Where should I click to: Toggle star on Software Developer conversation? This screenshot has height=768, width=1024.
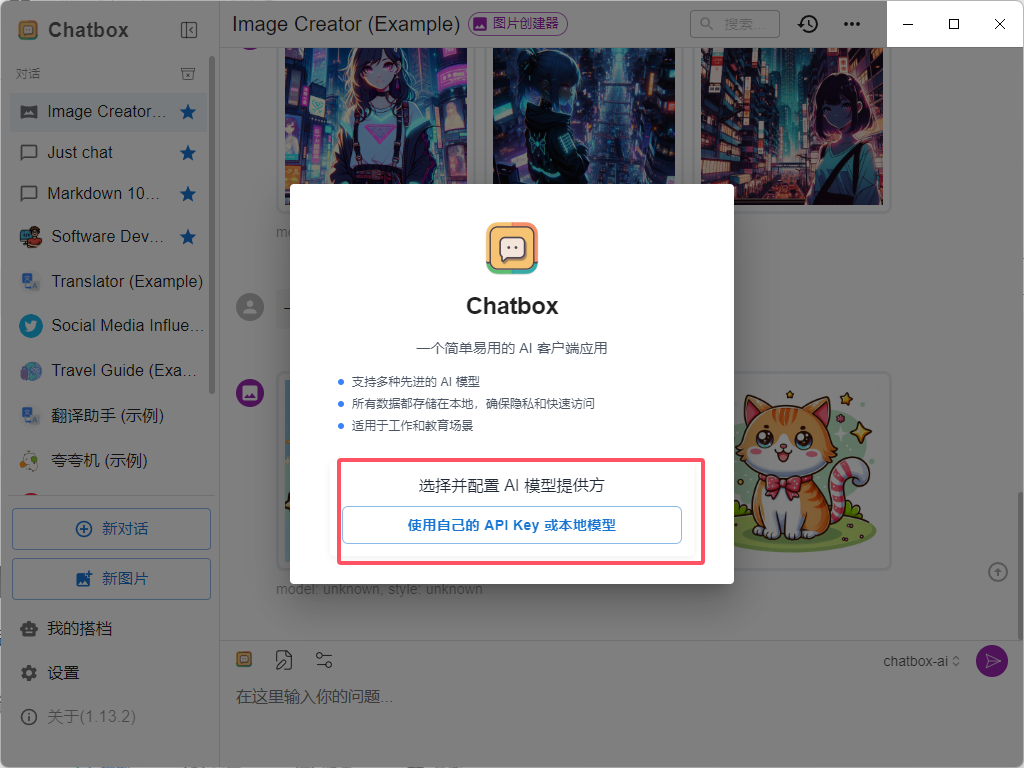(188, 236)
